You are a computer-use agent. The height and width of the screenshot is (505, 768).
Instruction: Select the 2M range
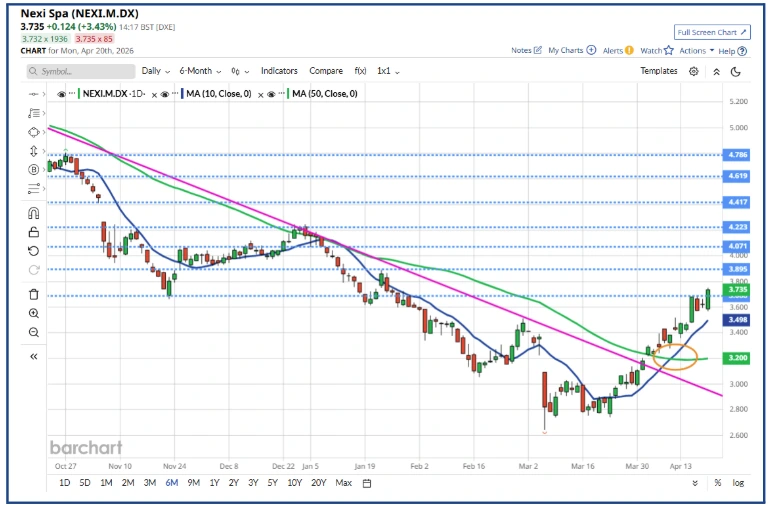[128, 483]
